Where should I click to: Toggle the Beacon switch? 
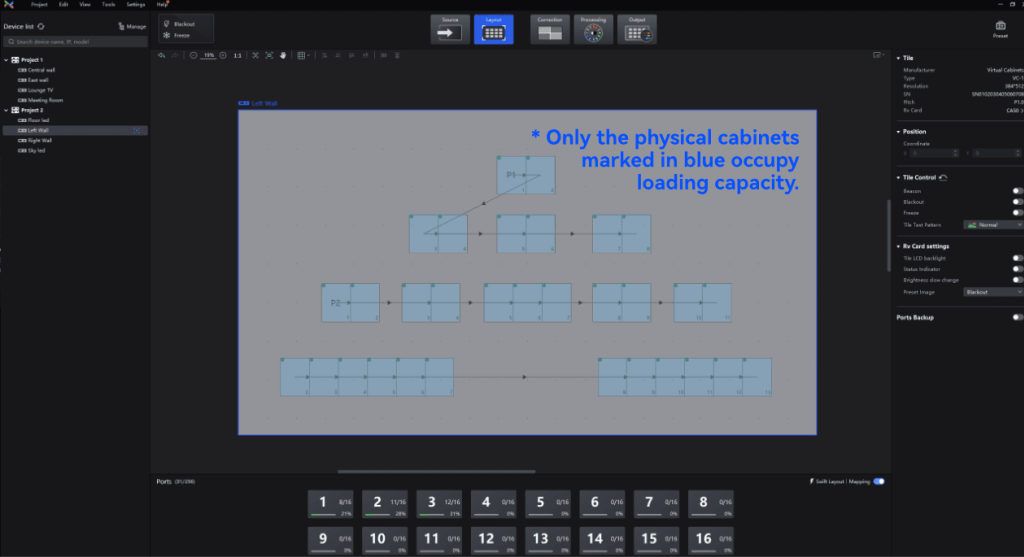pyautogui.click(x=1017, y=191)
